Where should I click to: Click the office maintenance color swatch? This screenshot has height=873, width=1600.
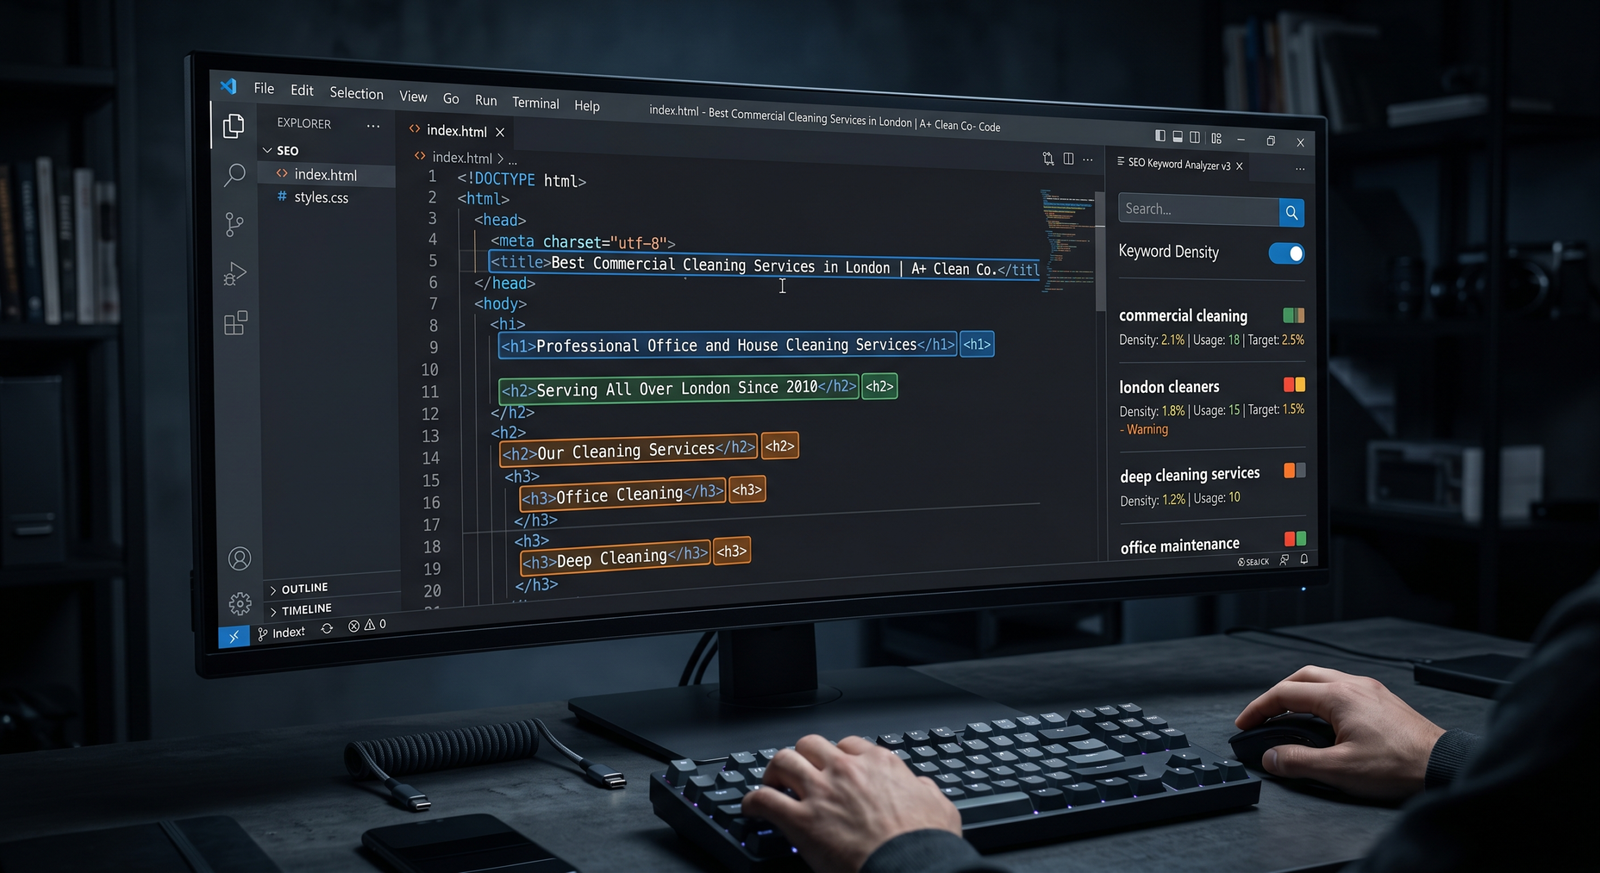coord(1295,538)
